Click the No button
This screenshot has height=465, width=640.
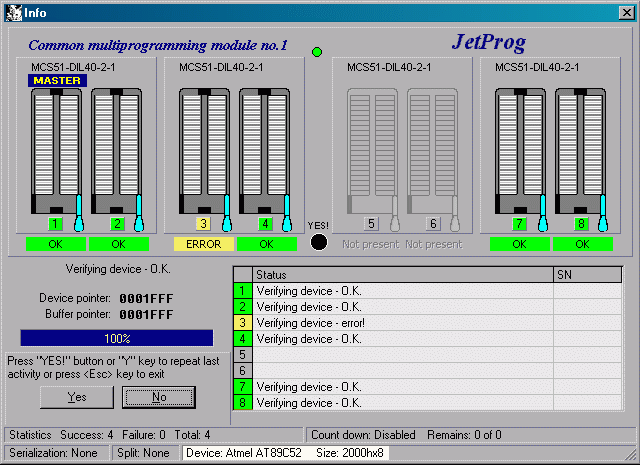point(159,397)
